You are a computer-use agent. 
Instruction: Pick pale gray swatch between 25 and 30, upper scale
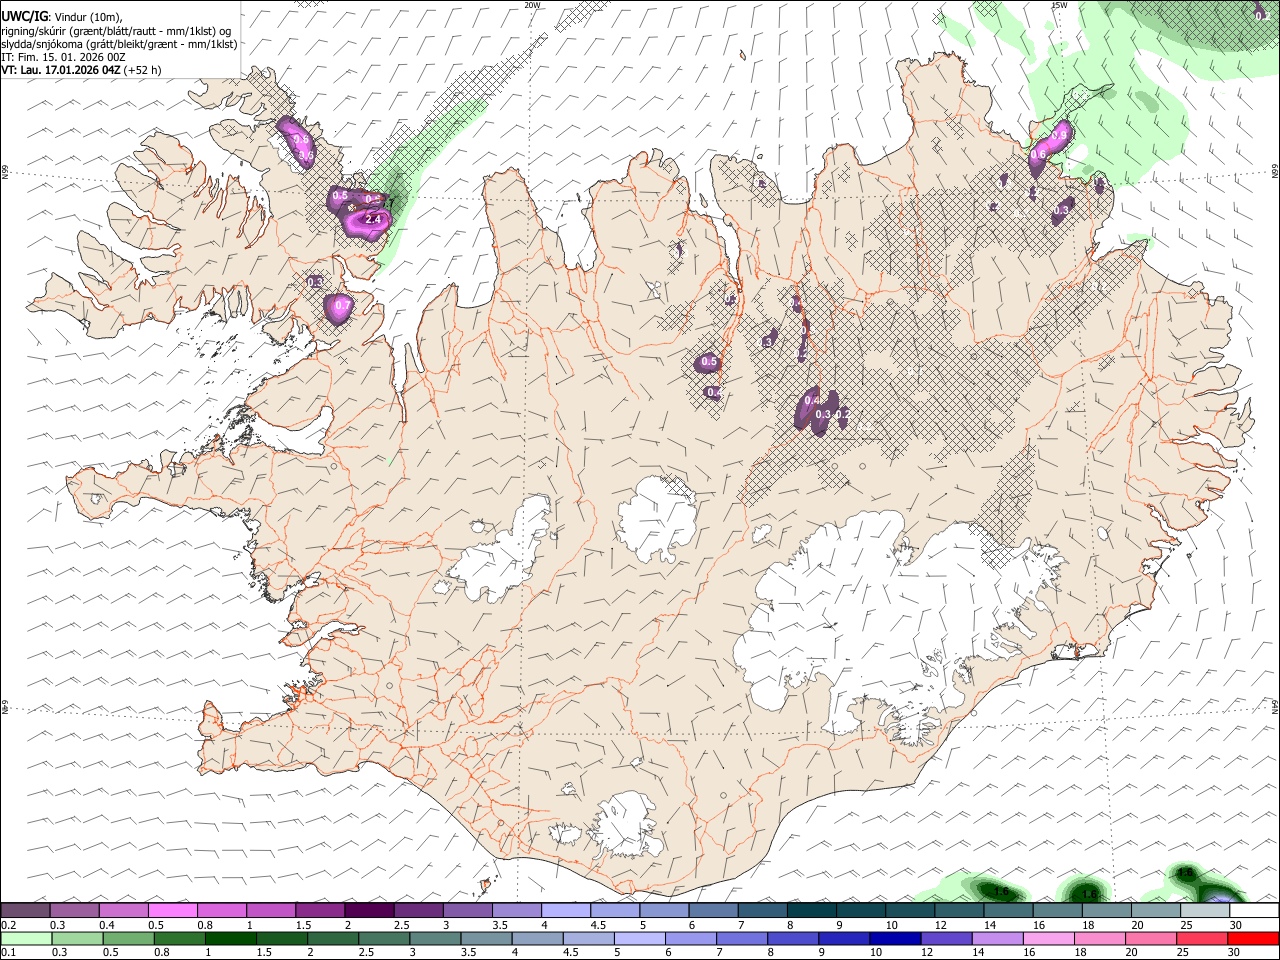pyautogui.click(x=1205, y=911)
